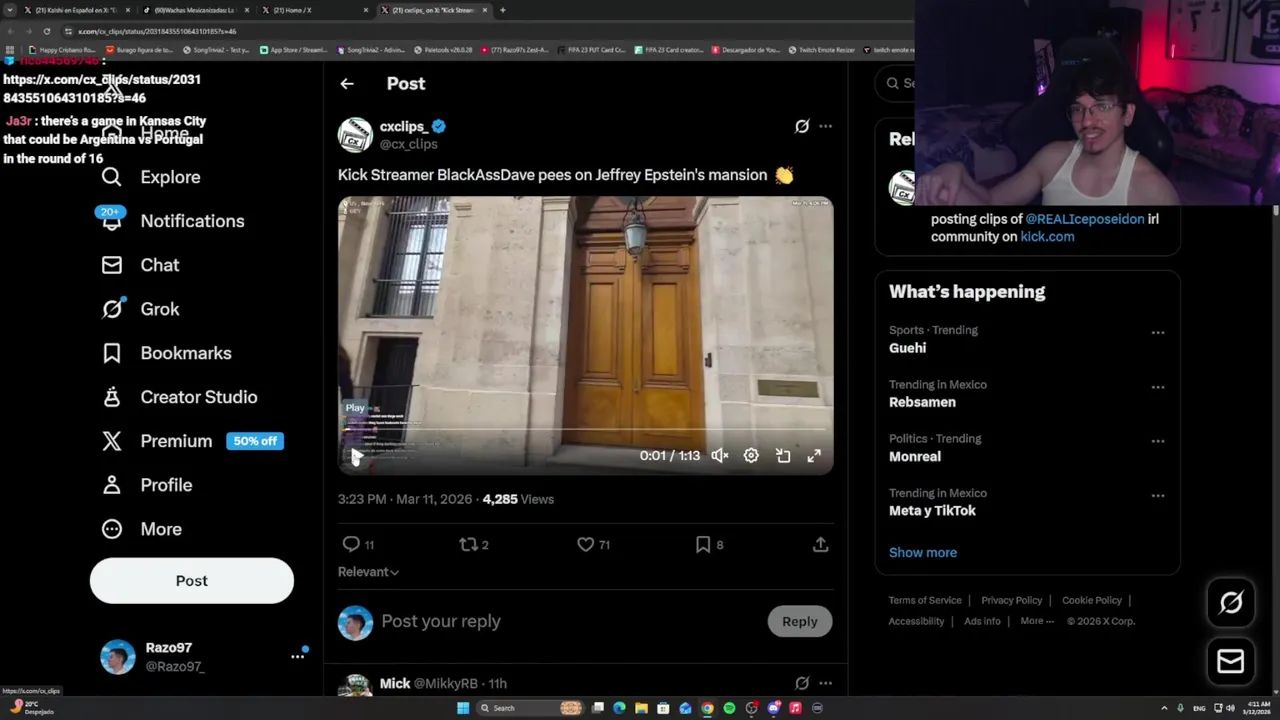
Task: Expand the More item in the X sidebar
Action: 141,529
